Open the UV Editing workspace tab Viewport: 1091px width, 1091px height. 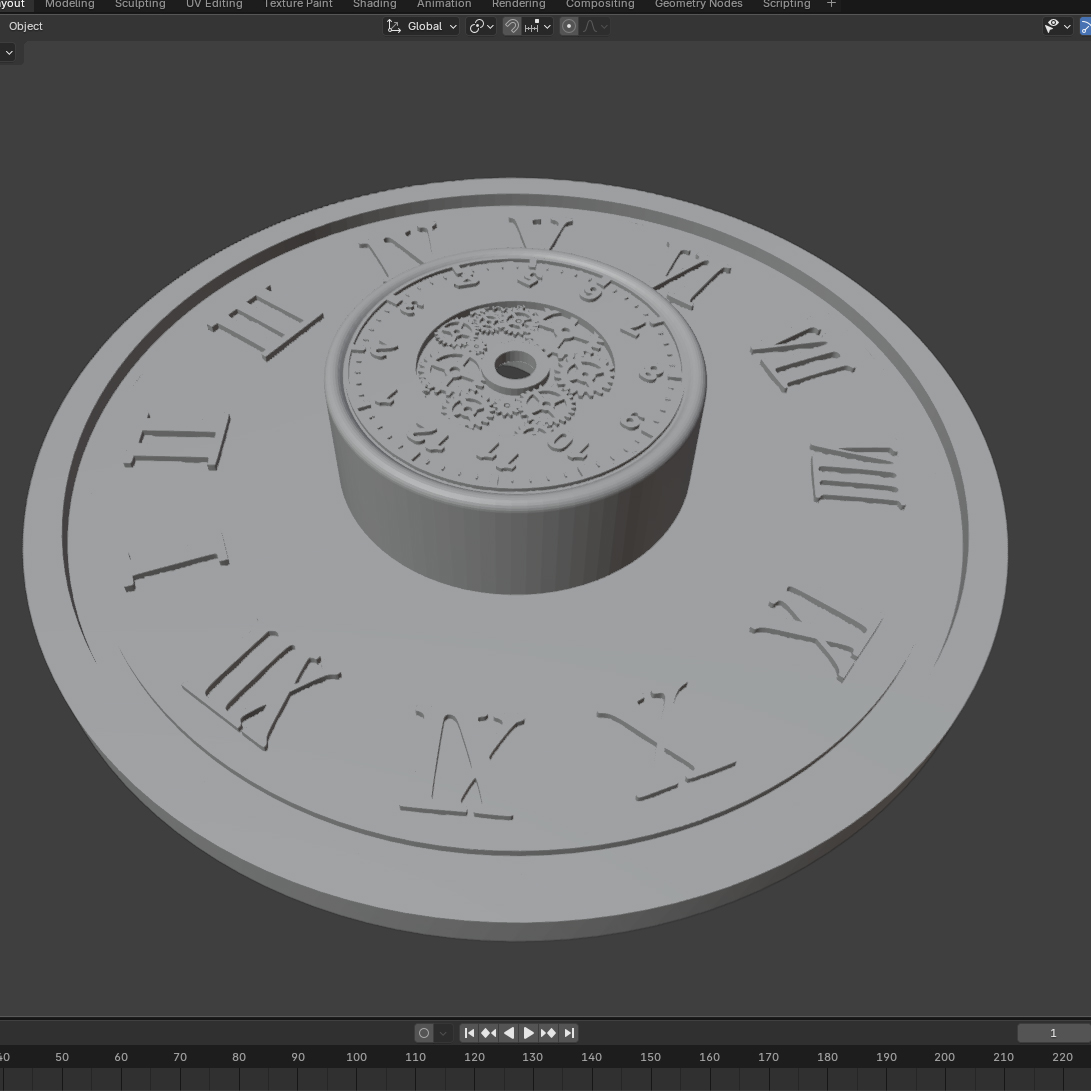[214, 4]
